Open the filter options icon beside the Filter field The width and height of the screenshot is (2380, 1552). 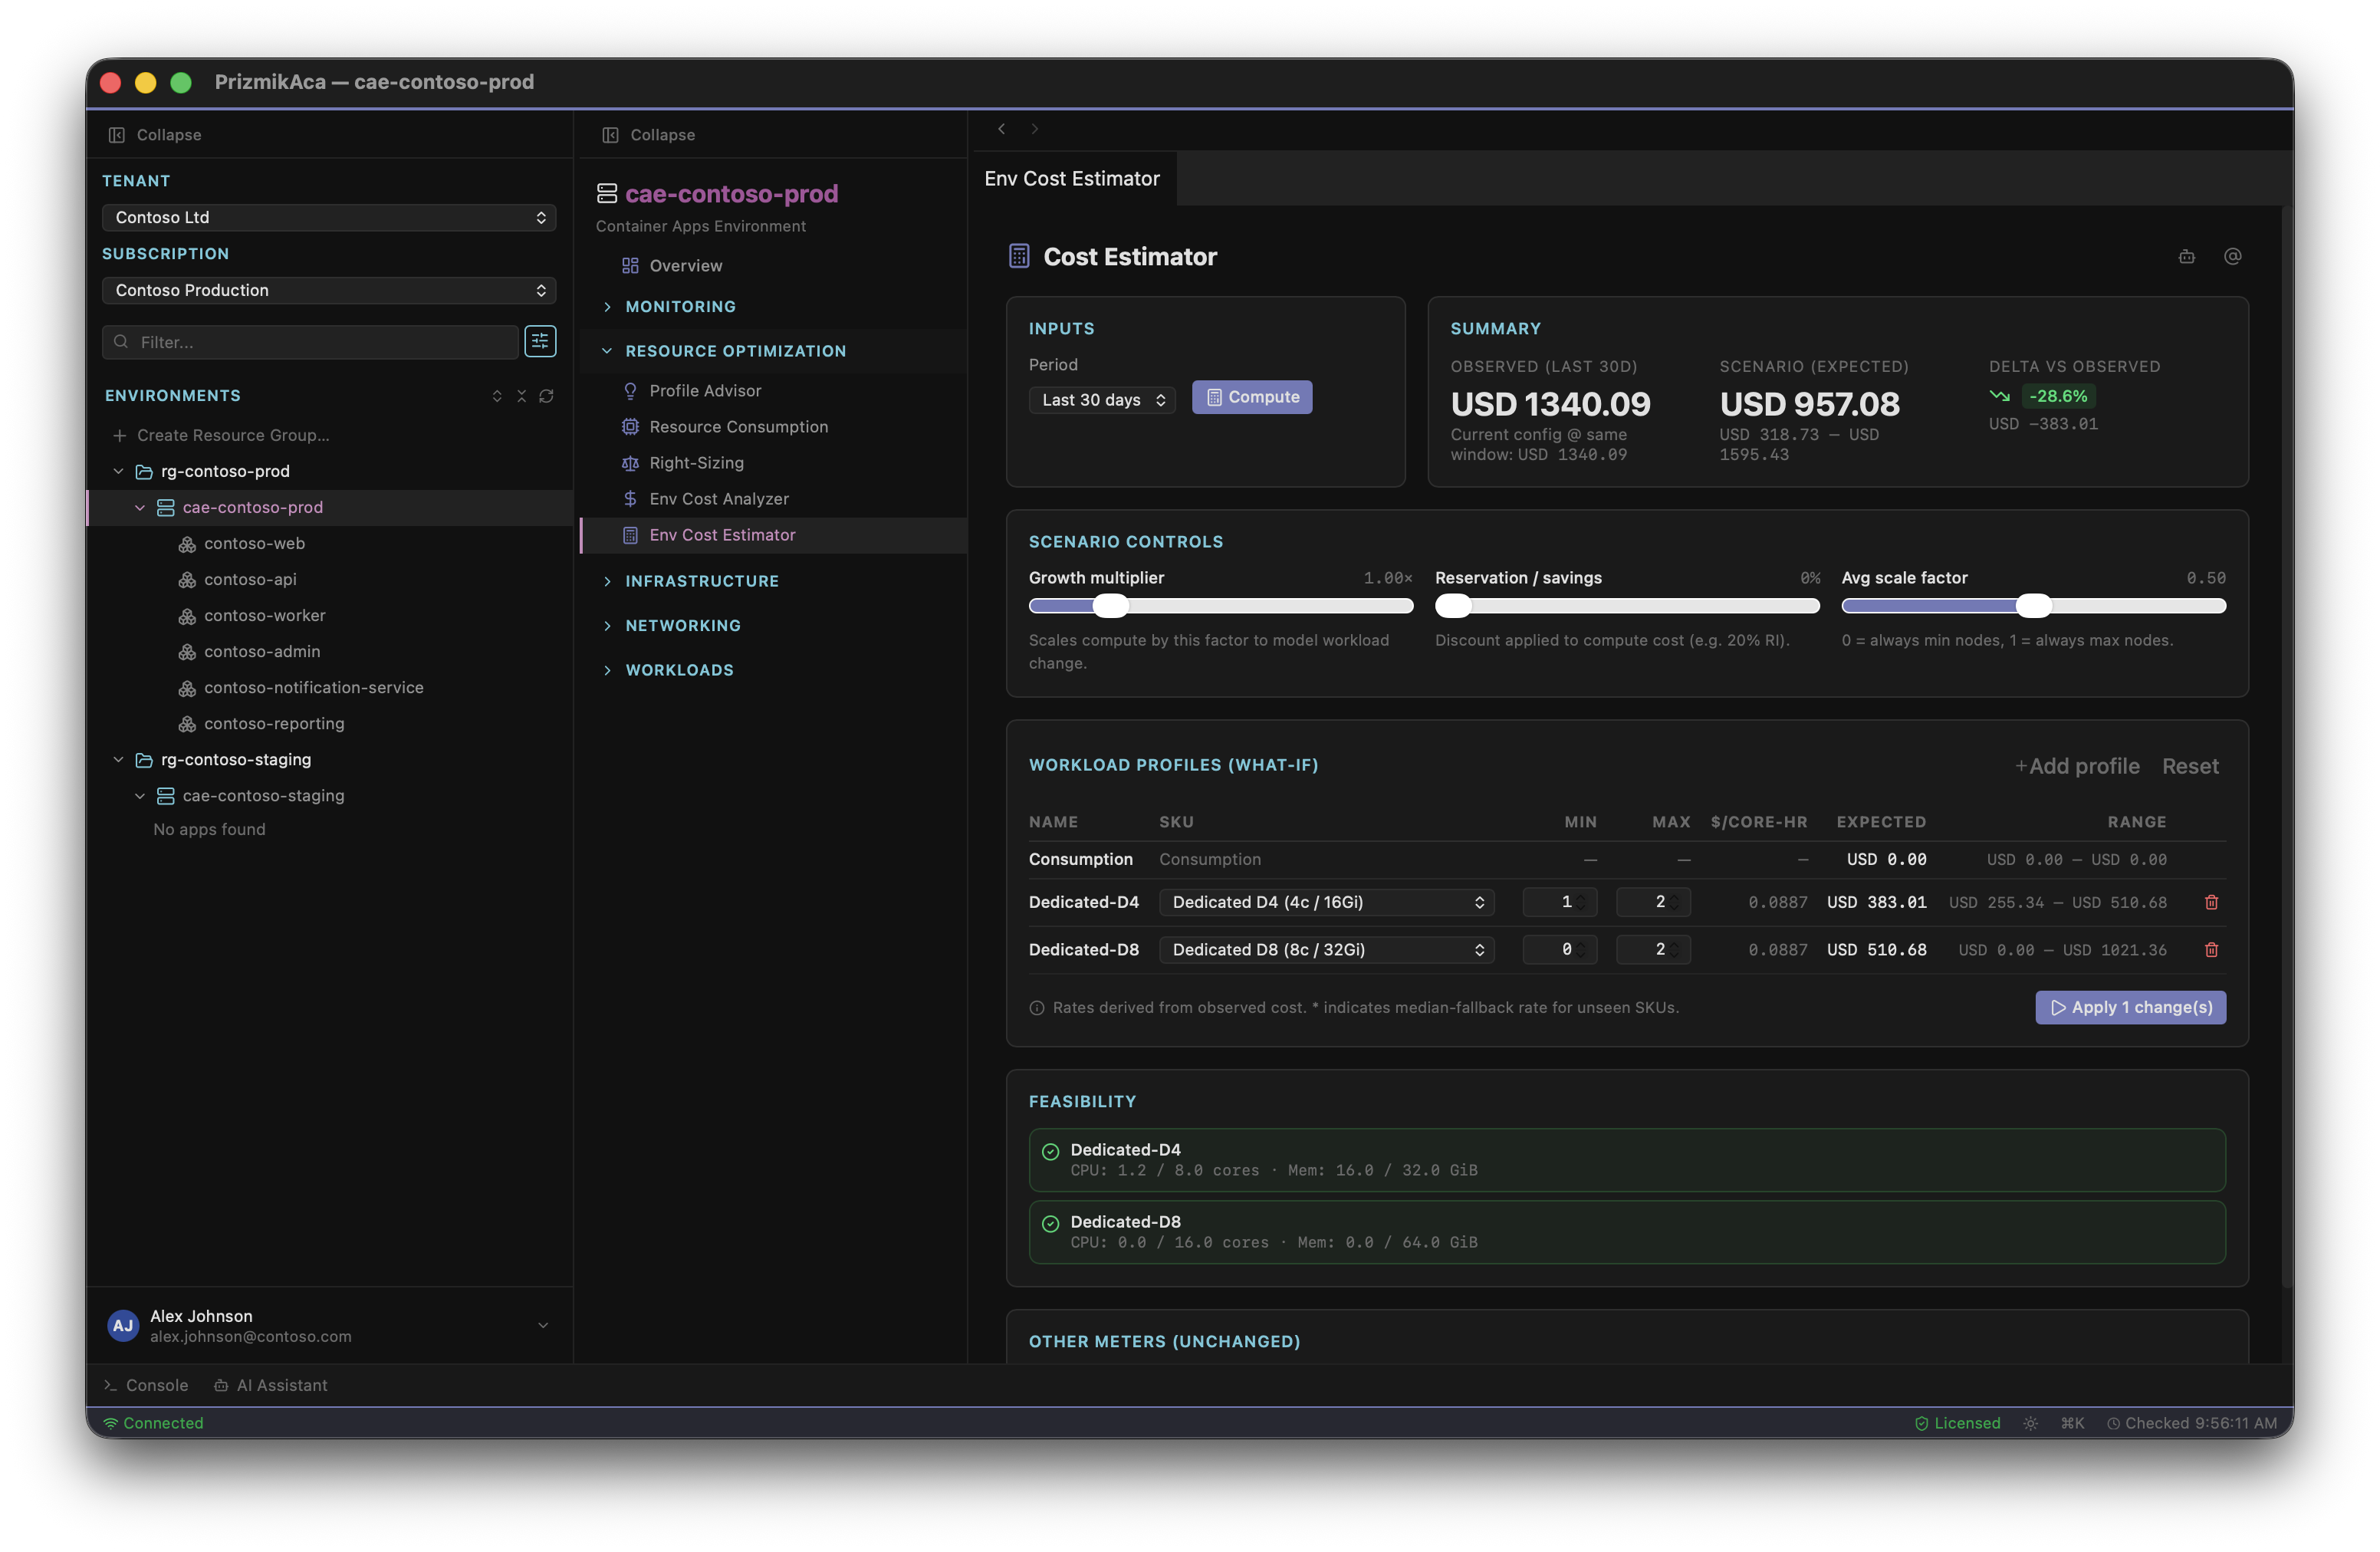click(540, 341)
